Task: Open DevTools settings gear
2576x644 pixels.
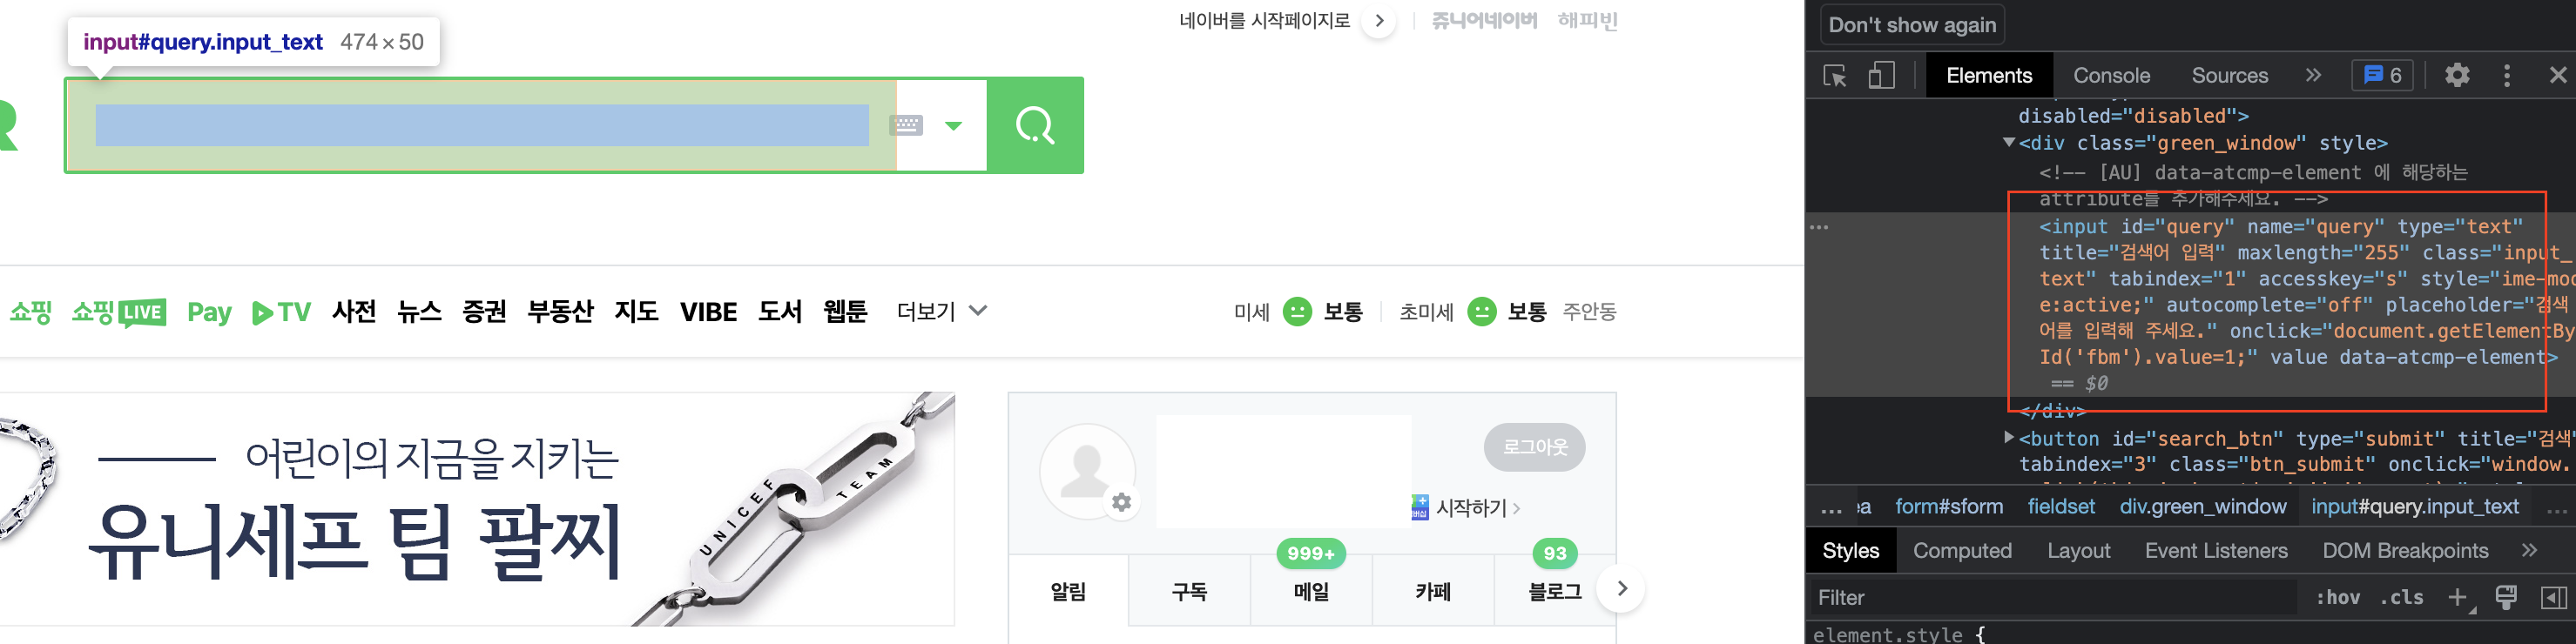Action: coord(2457,76)
